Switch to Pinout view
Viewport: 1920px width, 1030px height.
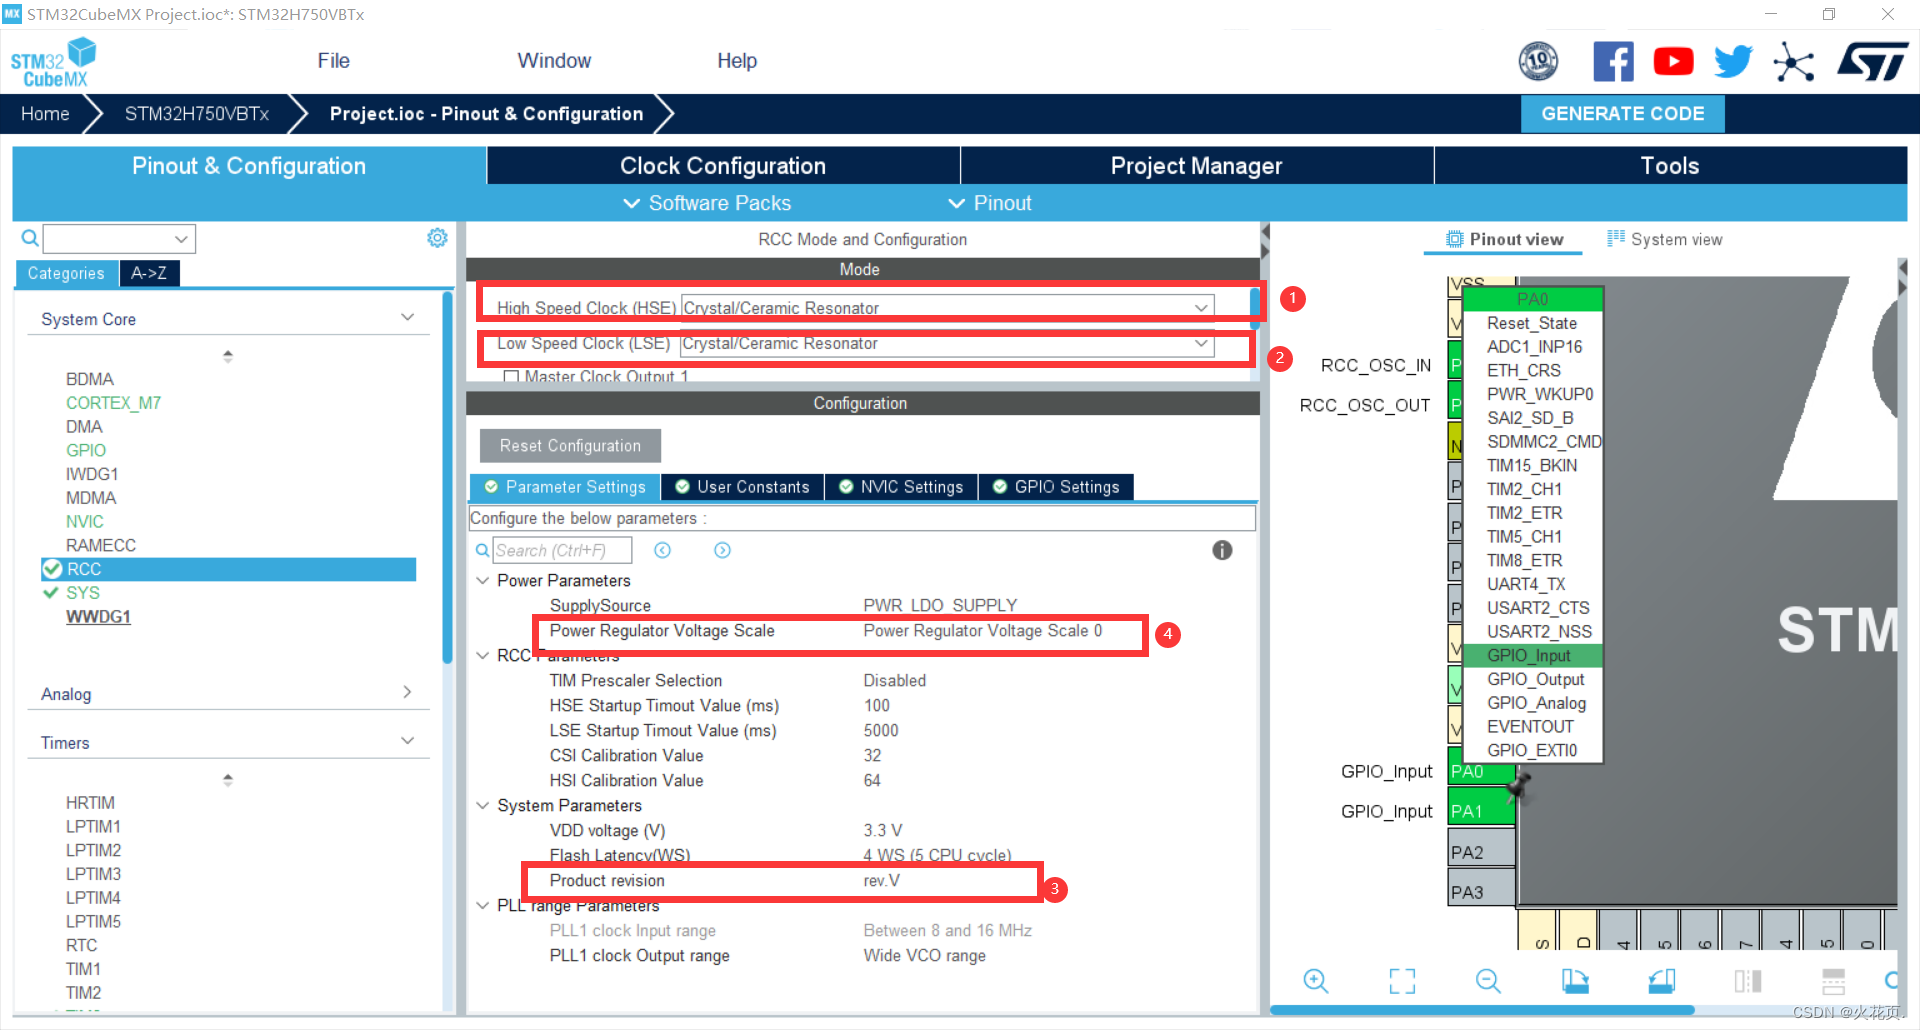click(1504, 239)
